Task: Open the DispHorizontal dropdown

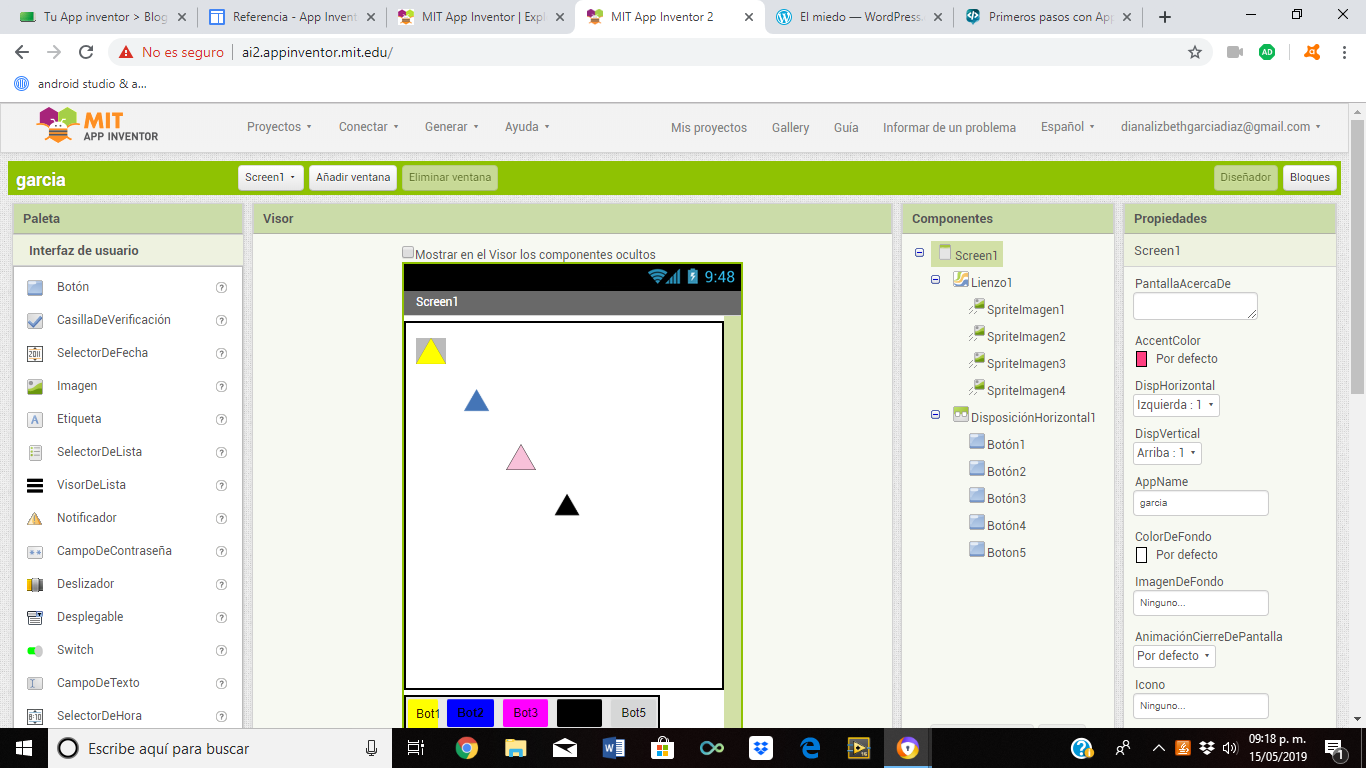Action: [x=1176, y=405]
